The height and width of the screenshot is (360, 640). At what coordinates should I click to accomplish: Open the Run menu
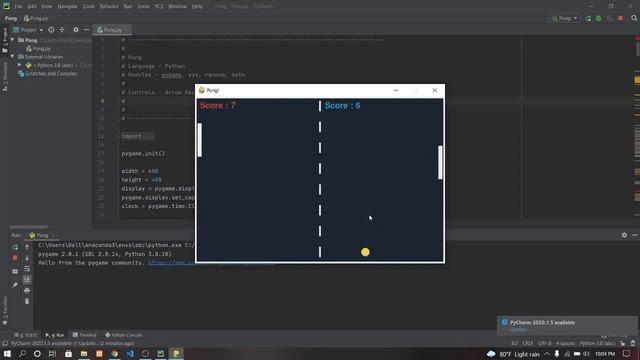tap(128, 7)
